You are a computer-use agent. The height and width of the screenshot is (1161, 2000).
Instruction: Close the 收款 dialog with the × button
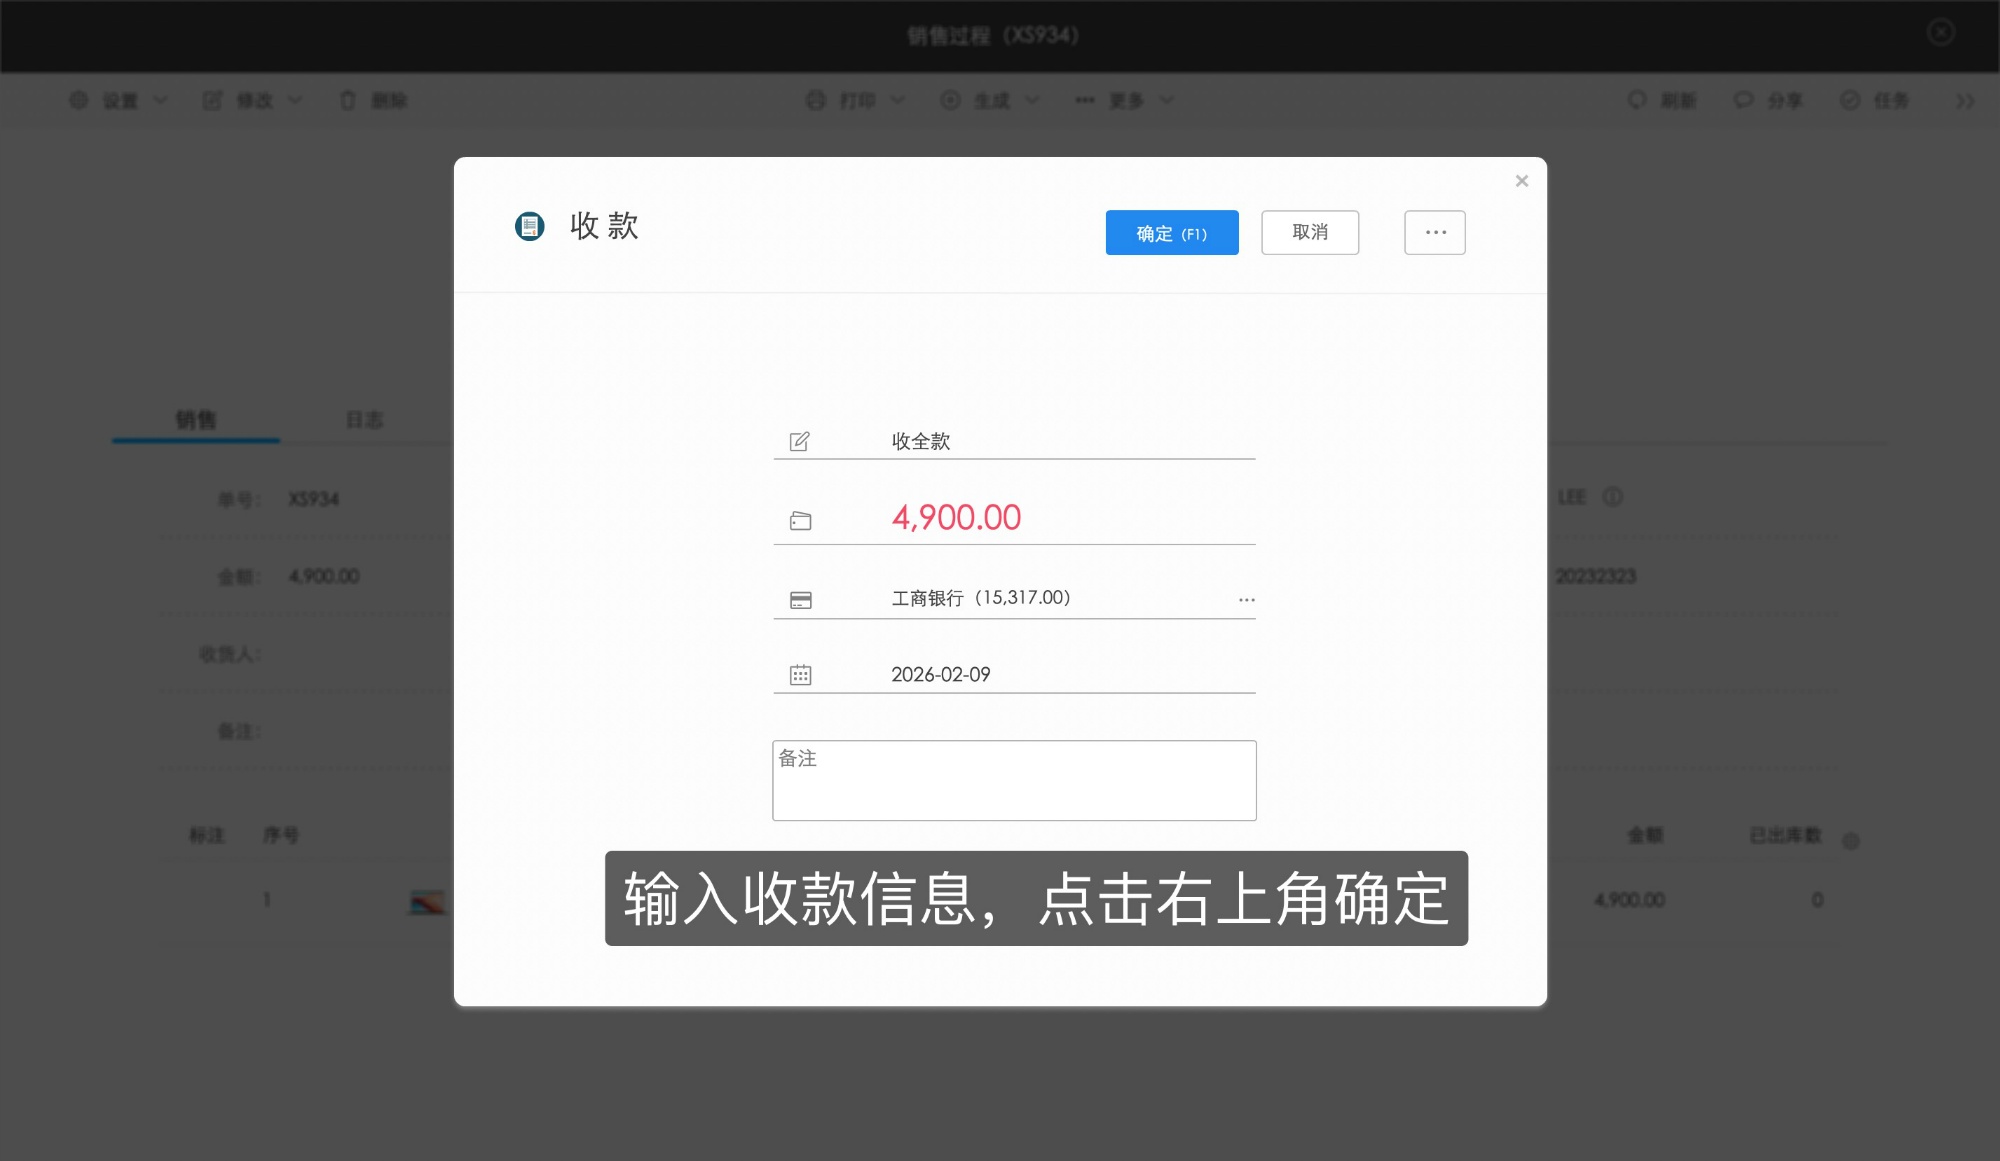tap(1521, 181)
